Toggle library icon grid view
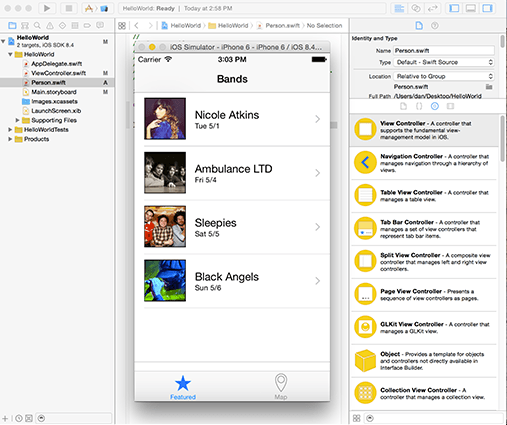507x425 pixels. point(357,418)
